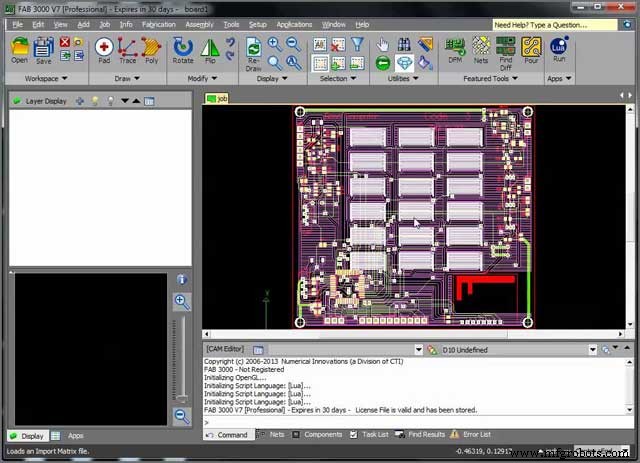Open the Find Diff tool
640x463 pixels.
pos(505,54)
